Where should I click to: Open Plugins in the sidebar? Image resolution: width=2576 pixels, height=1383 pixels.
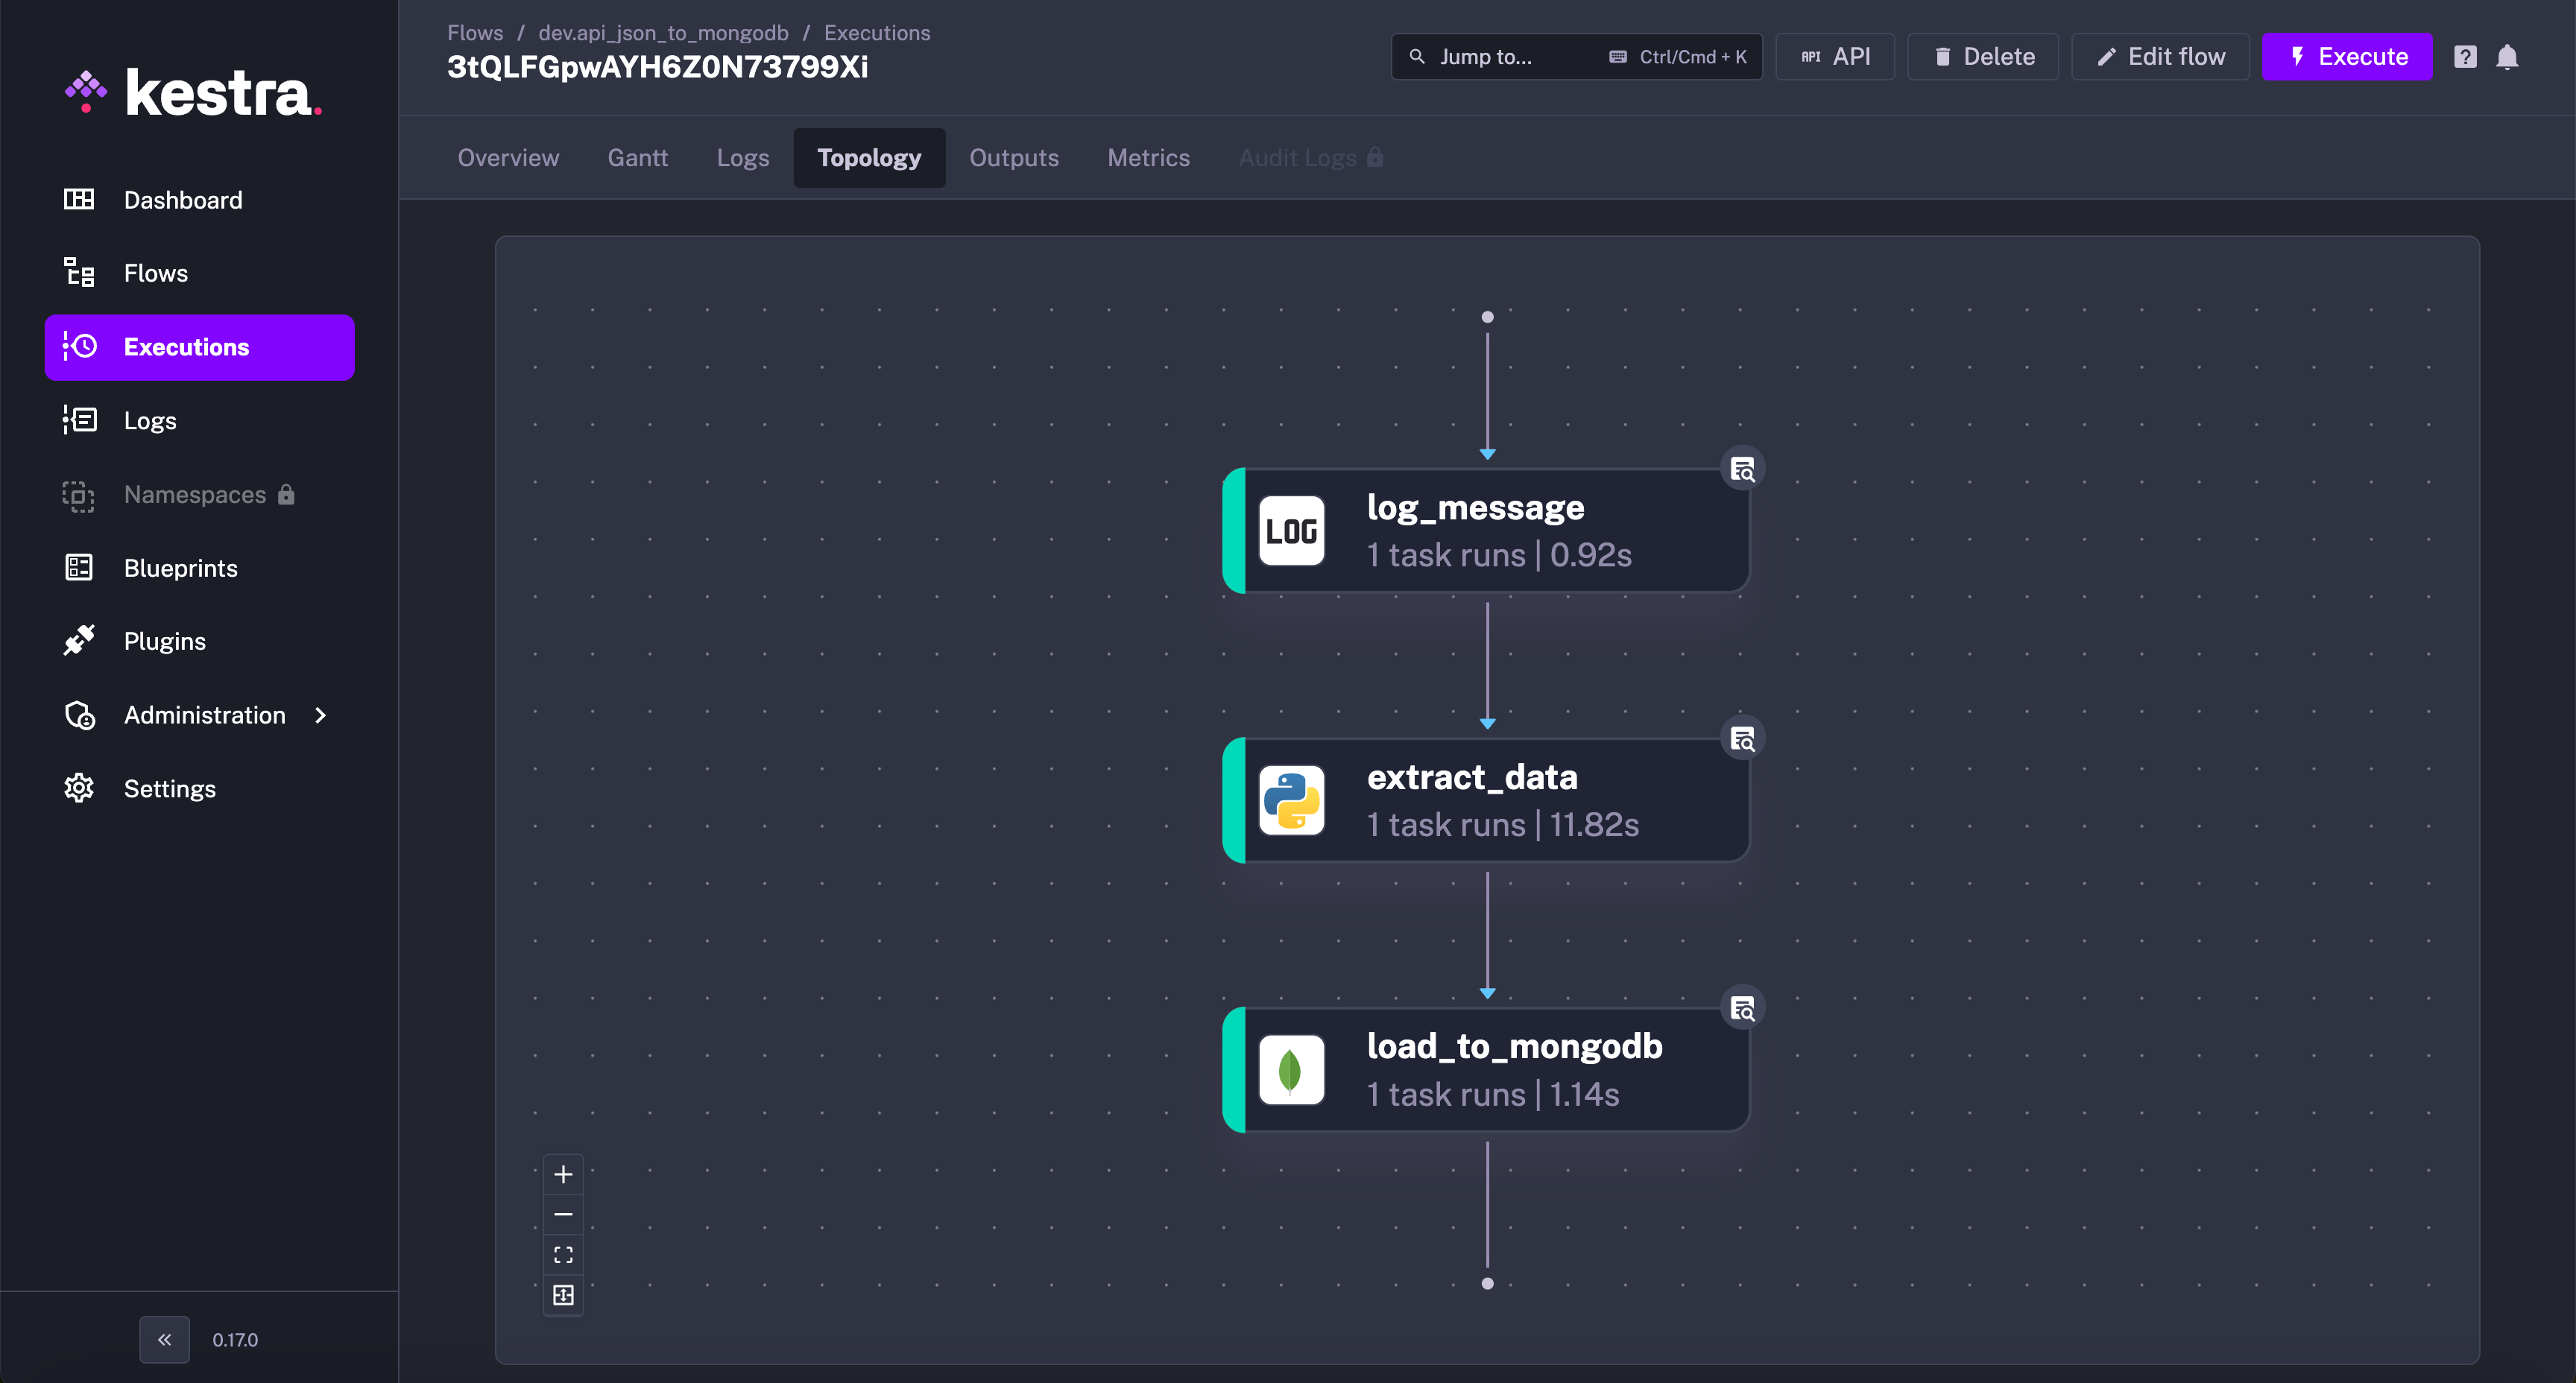tap(199, 641)
